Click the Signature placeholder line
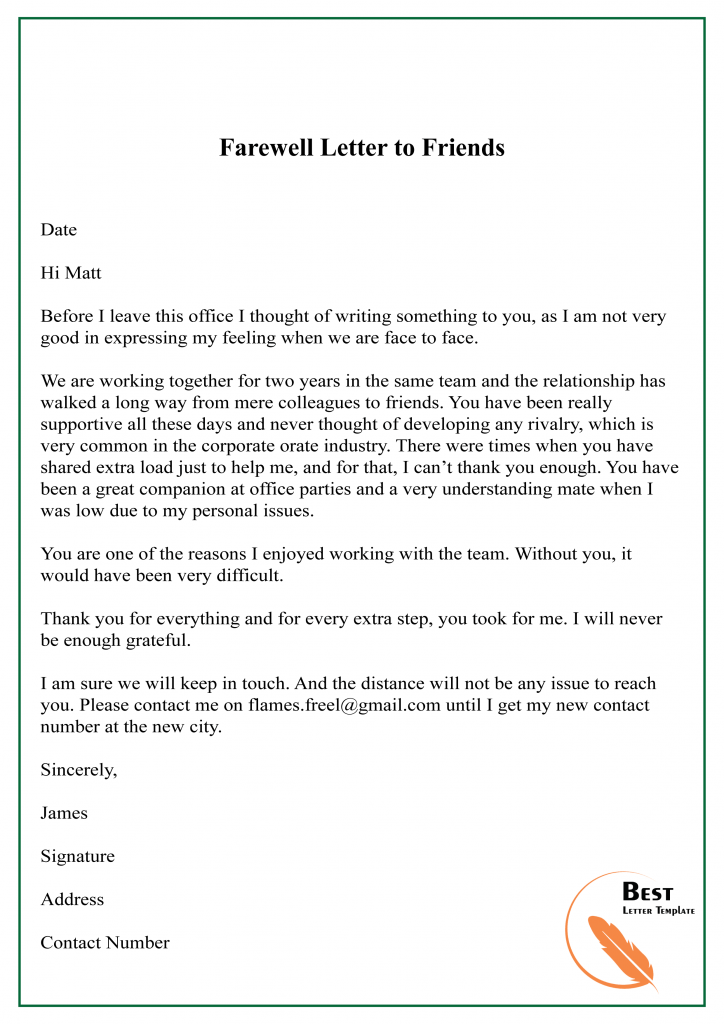The width and height of the screenshot is (724, 1024). tap(78, 856)
